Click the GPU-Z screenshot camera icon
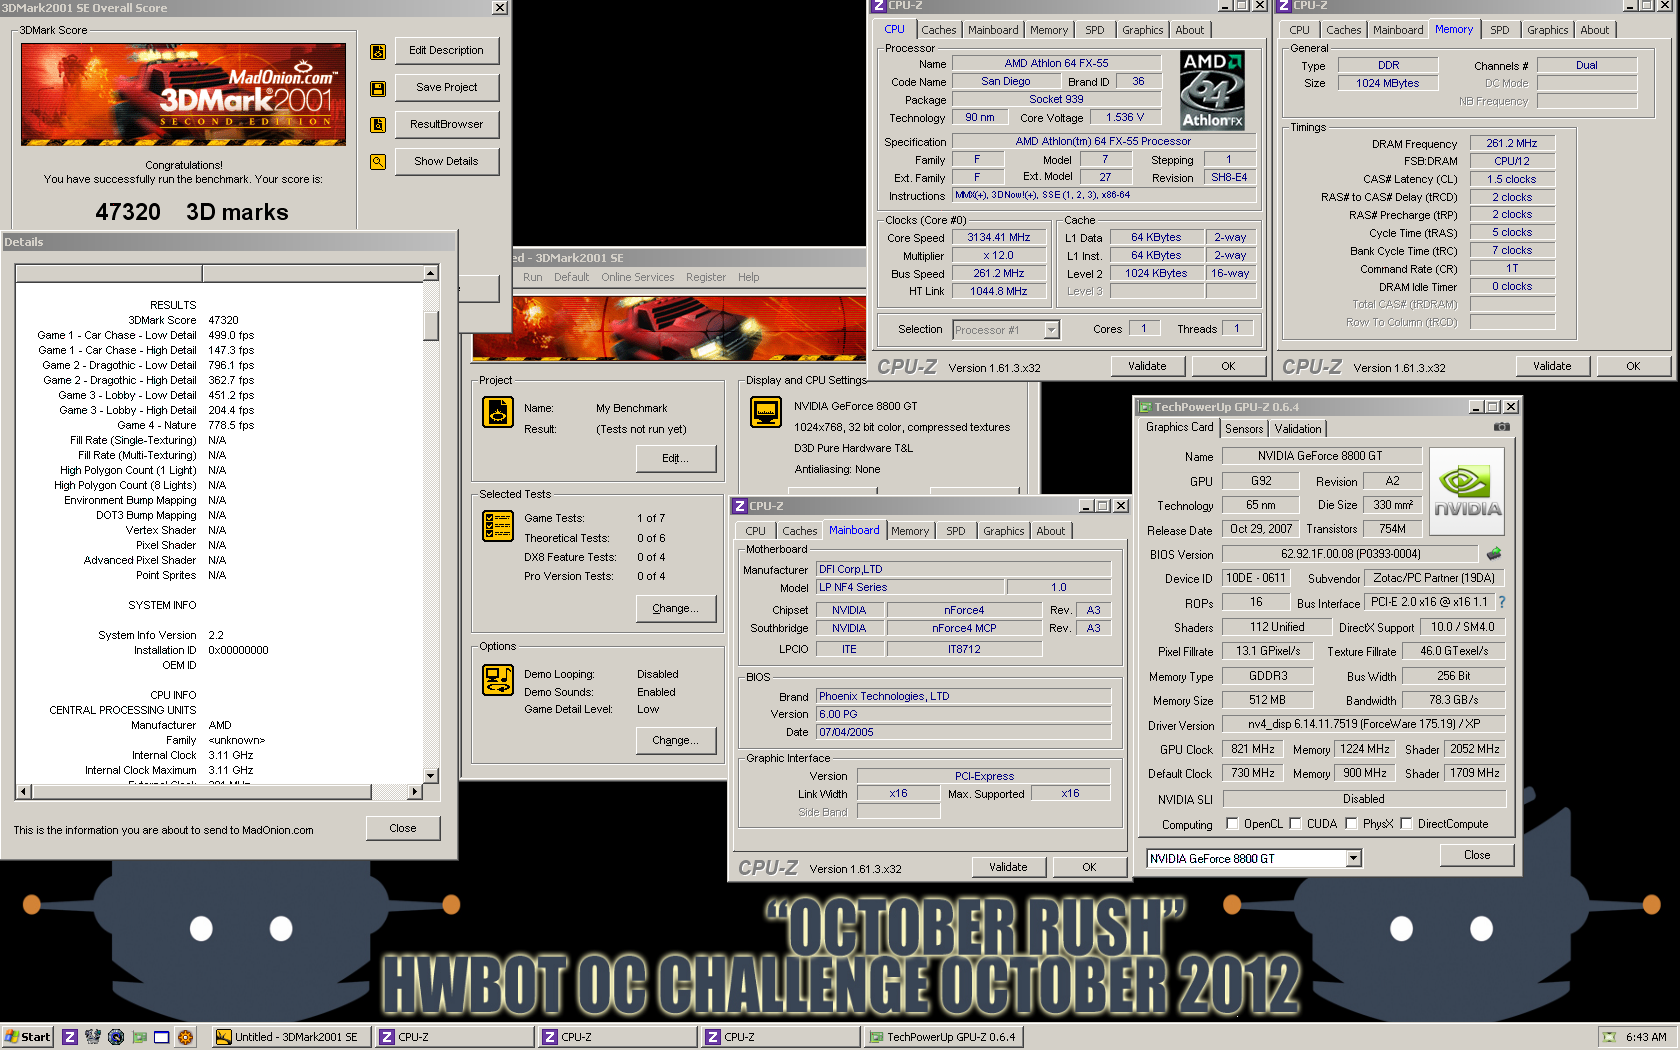1680x1050 pixels. coord(1502,427)
